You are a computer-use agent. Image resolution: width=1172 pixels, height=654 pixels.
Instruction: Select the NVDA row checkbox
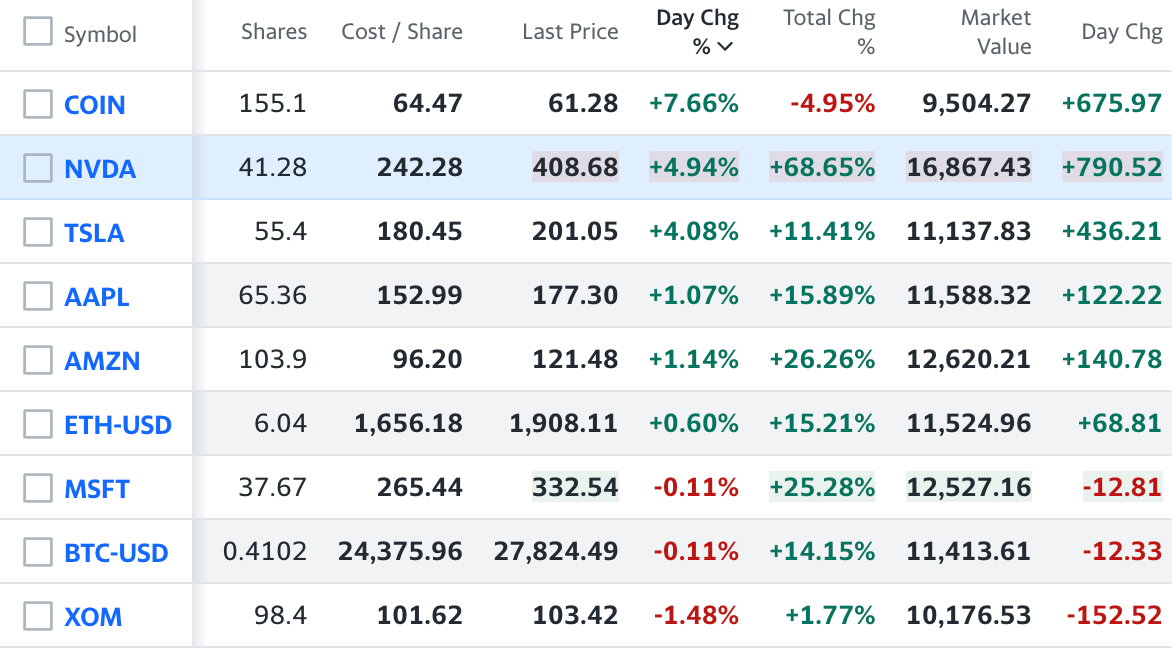(38, 168)
